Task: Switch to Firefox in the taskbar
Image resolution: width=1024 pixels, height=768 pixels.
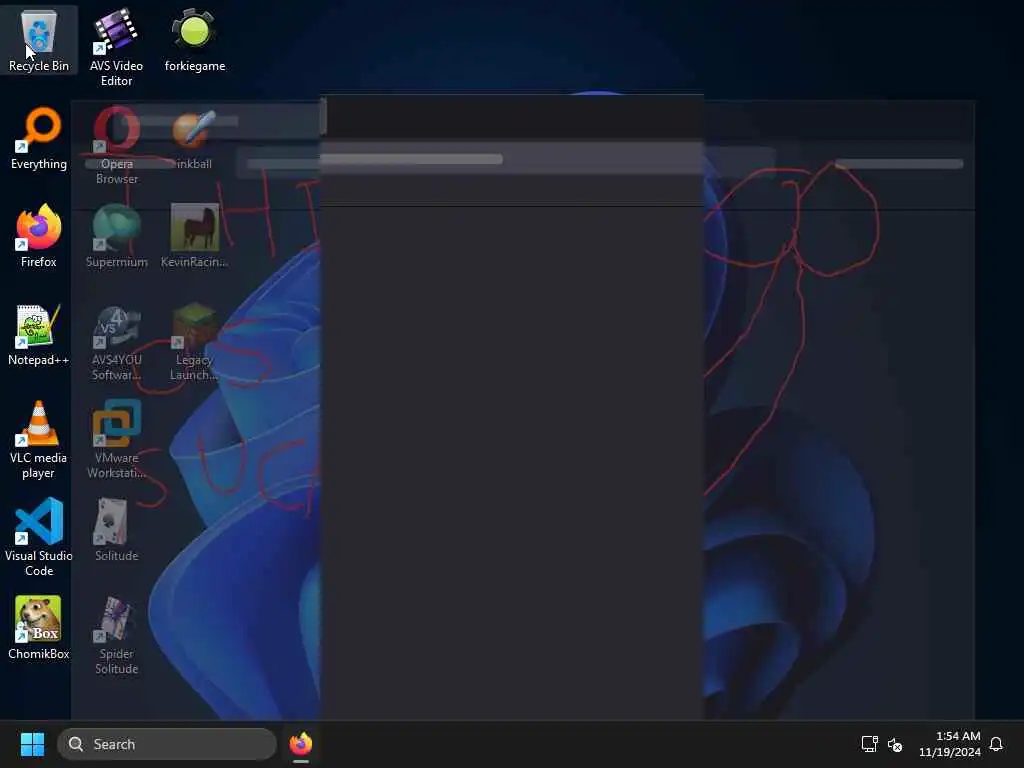Action: (301, 744)
